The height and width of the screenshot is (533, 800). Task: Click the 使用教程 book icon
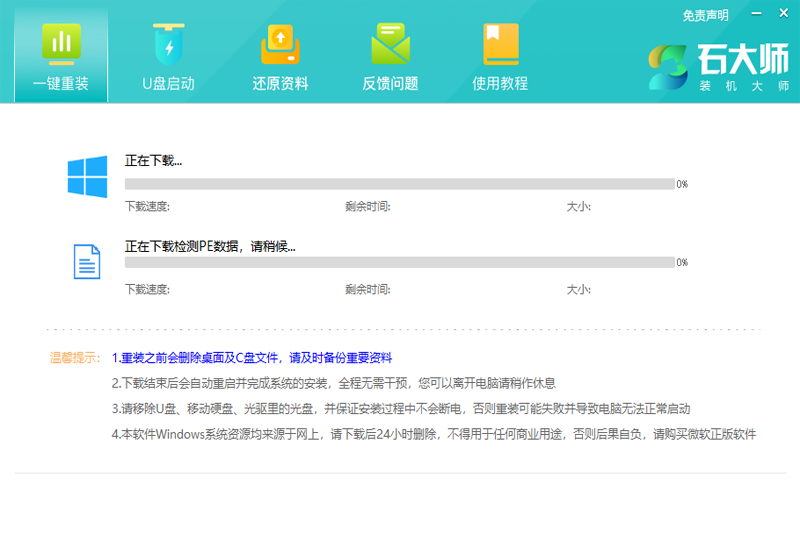499,44
